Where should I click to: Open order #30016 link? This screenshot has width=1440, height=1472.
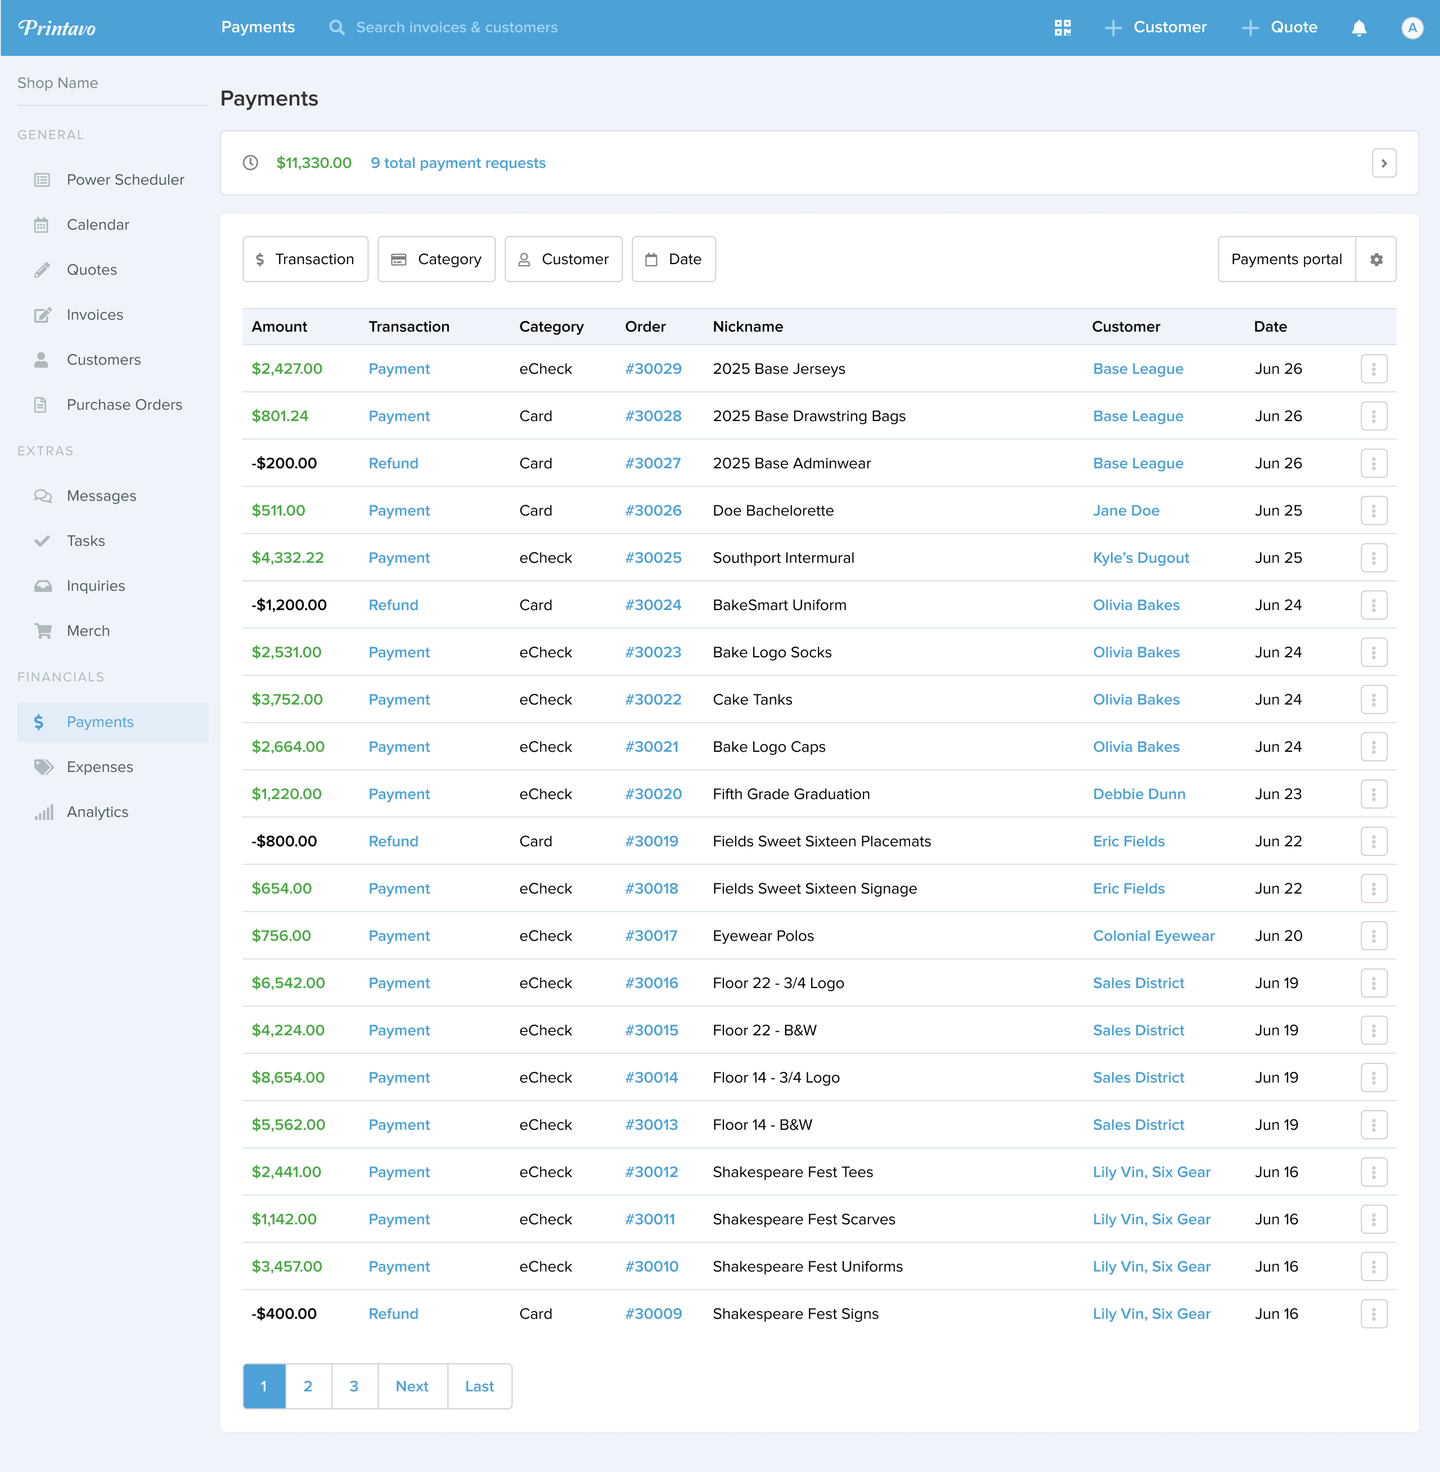651,983
